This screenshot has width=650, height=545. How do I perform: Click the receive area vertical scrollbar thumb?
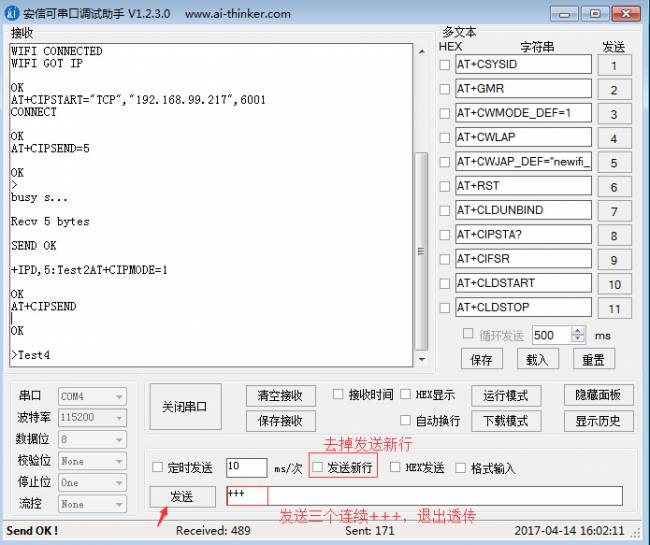(422, 251)
